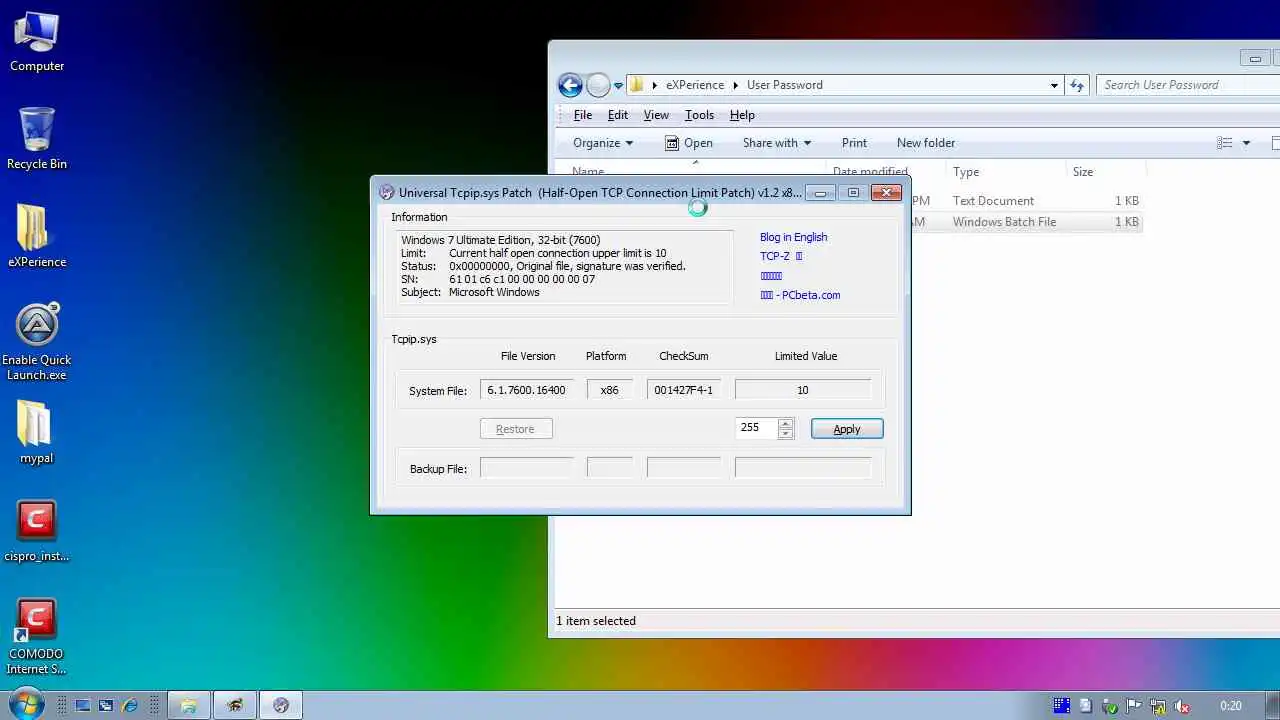
Task: Open Help menu in Explorer
Action: click(x=742, y=115)
